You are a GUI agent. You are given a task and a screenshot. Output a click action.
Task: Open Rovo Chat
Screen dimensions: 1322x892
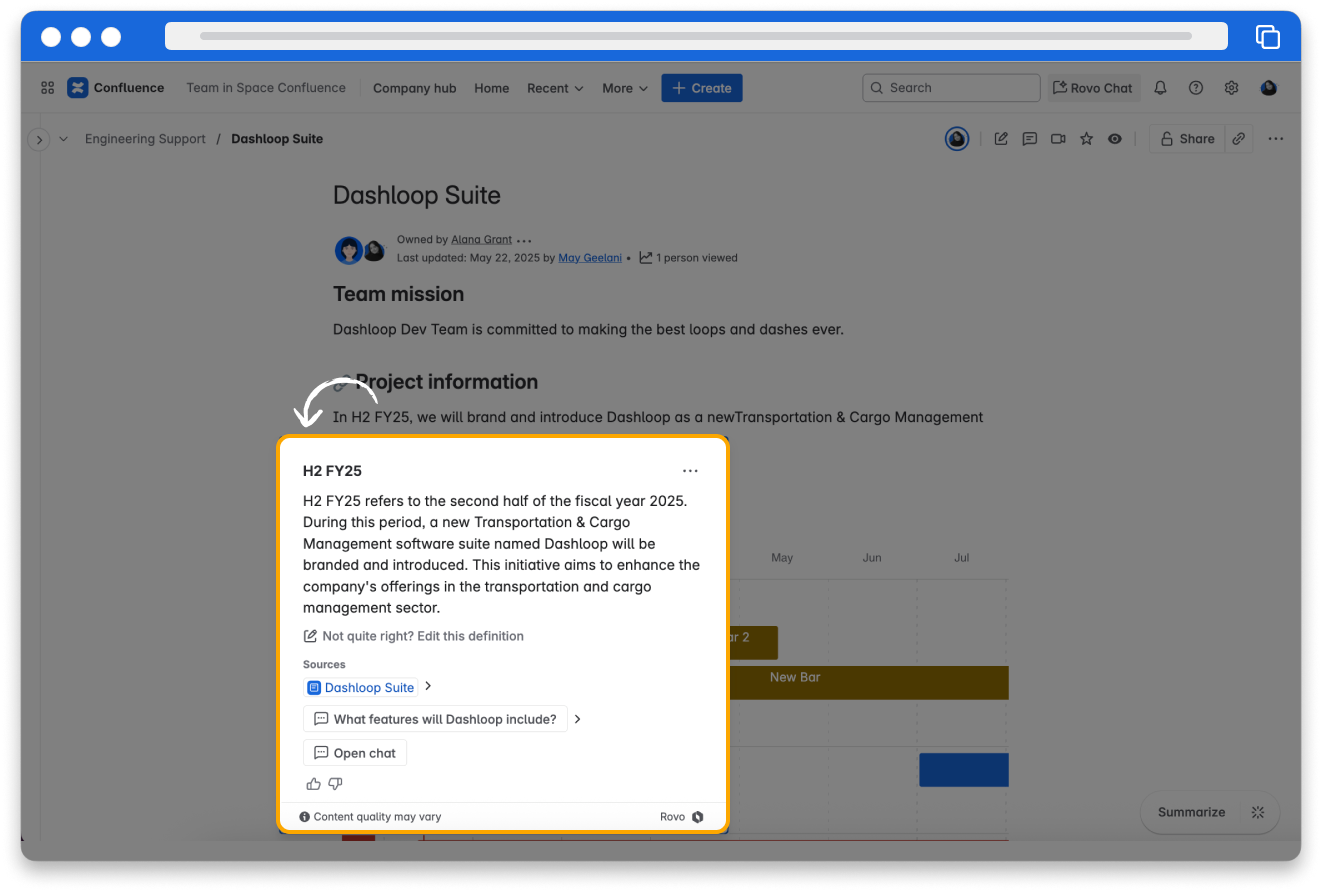tap(1092, 88)
